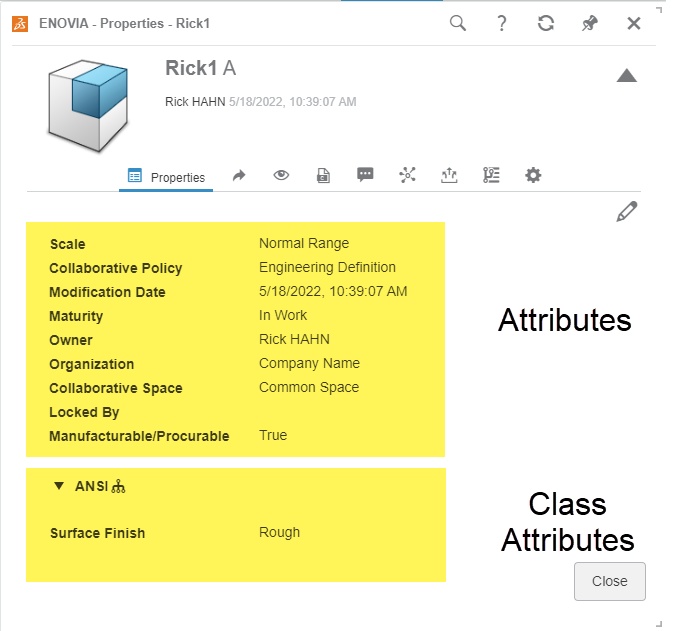Viewport: 697px width, 631px height.
Task: Select the Engineering Definition value
Action: coord(327,268)
